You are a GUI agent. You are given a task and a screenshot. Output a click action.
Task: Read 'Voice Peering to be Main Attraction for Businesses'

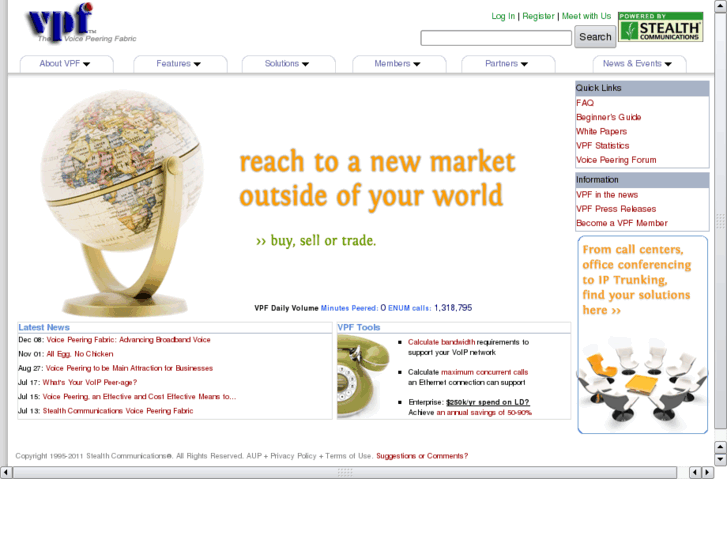pyautogui.click(x=129, y=368)
